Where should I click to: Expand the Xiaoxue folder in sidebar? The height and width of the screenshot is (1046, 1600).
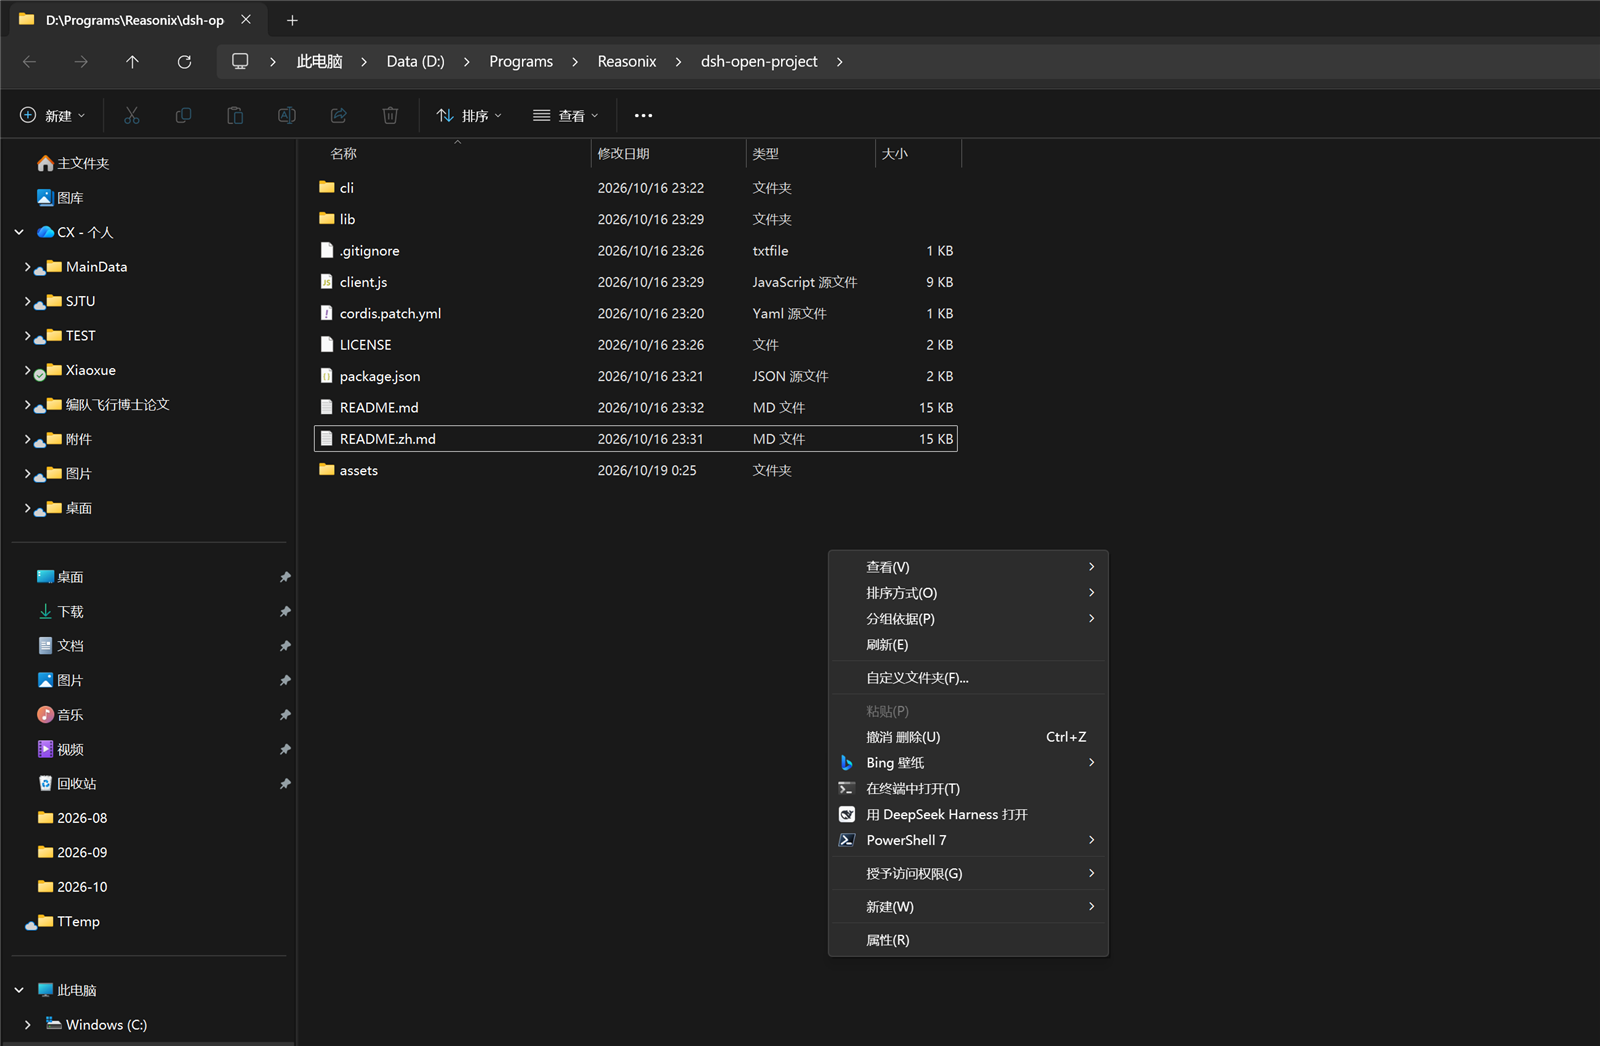[x=27, y=370]
